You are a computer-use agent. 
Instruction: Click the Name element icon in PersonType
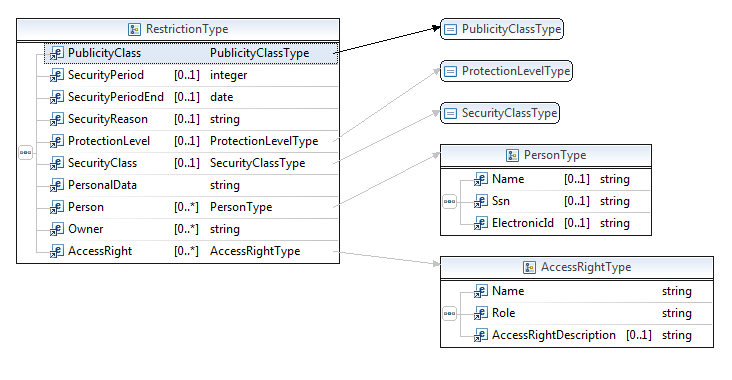[481, 179]
